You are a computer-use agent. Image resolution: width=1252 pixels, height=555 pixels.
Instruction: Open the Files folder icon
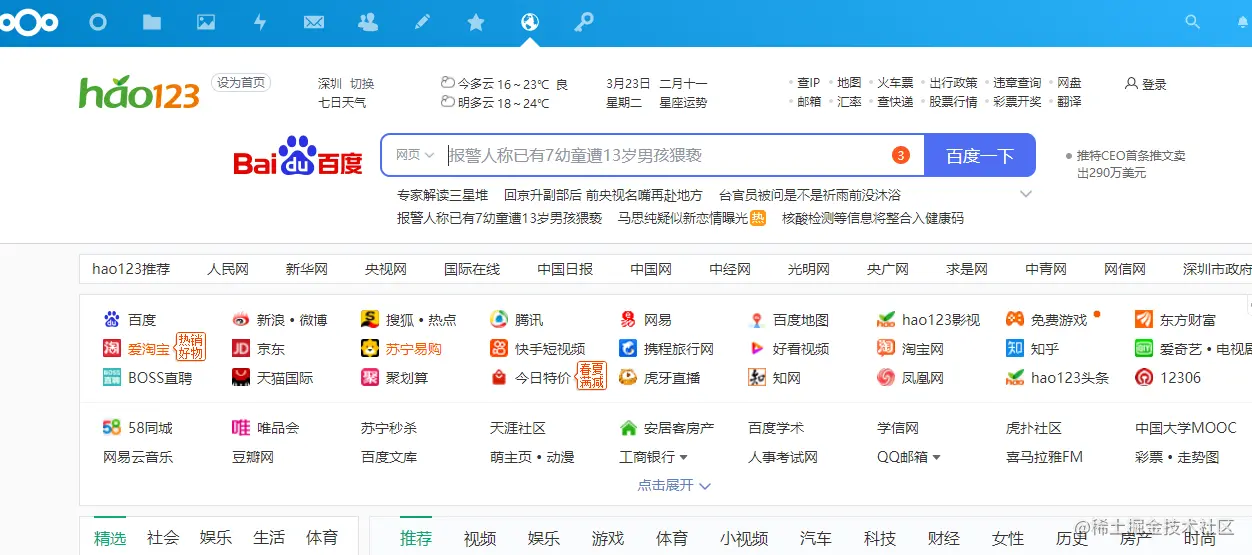tap(152, 22)
